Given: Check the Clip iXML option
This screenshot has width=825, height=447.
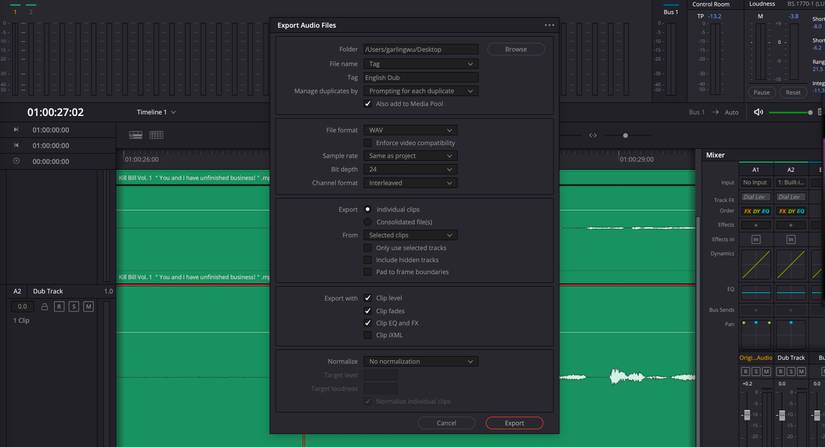Looking at the screenshot, I should (x=368, y=335).
